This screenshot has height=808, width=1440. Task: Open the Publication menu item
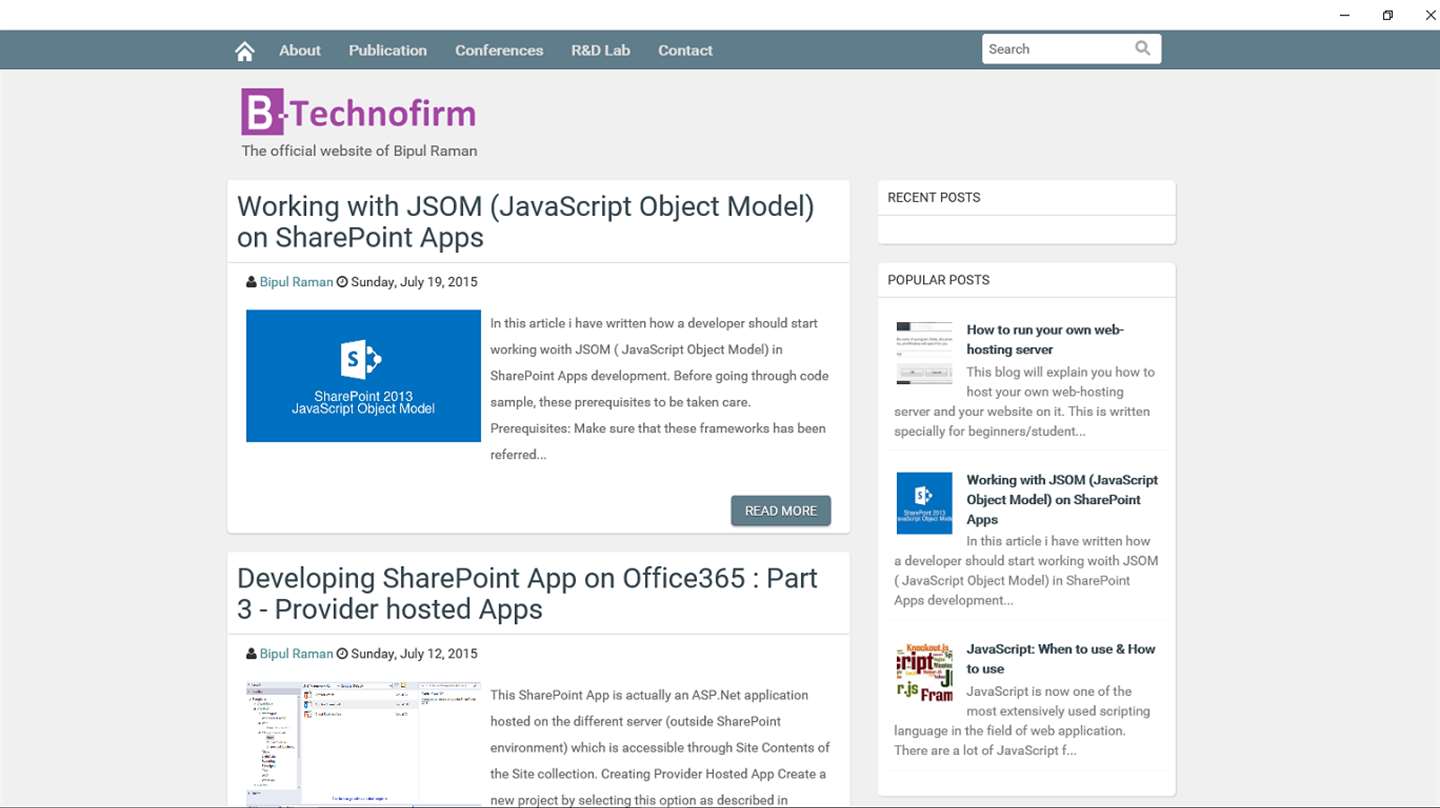(x=387, y=50)
